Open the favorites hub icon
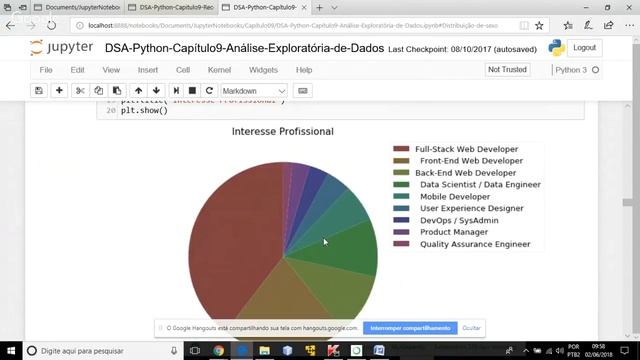Viewport: 640px width, 360px height. [568, 26]
